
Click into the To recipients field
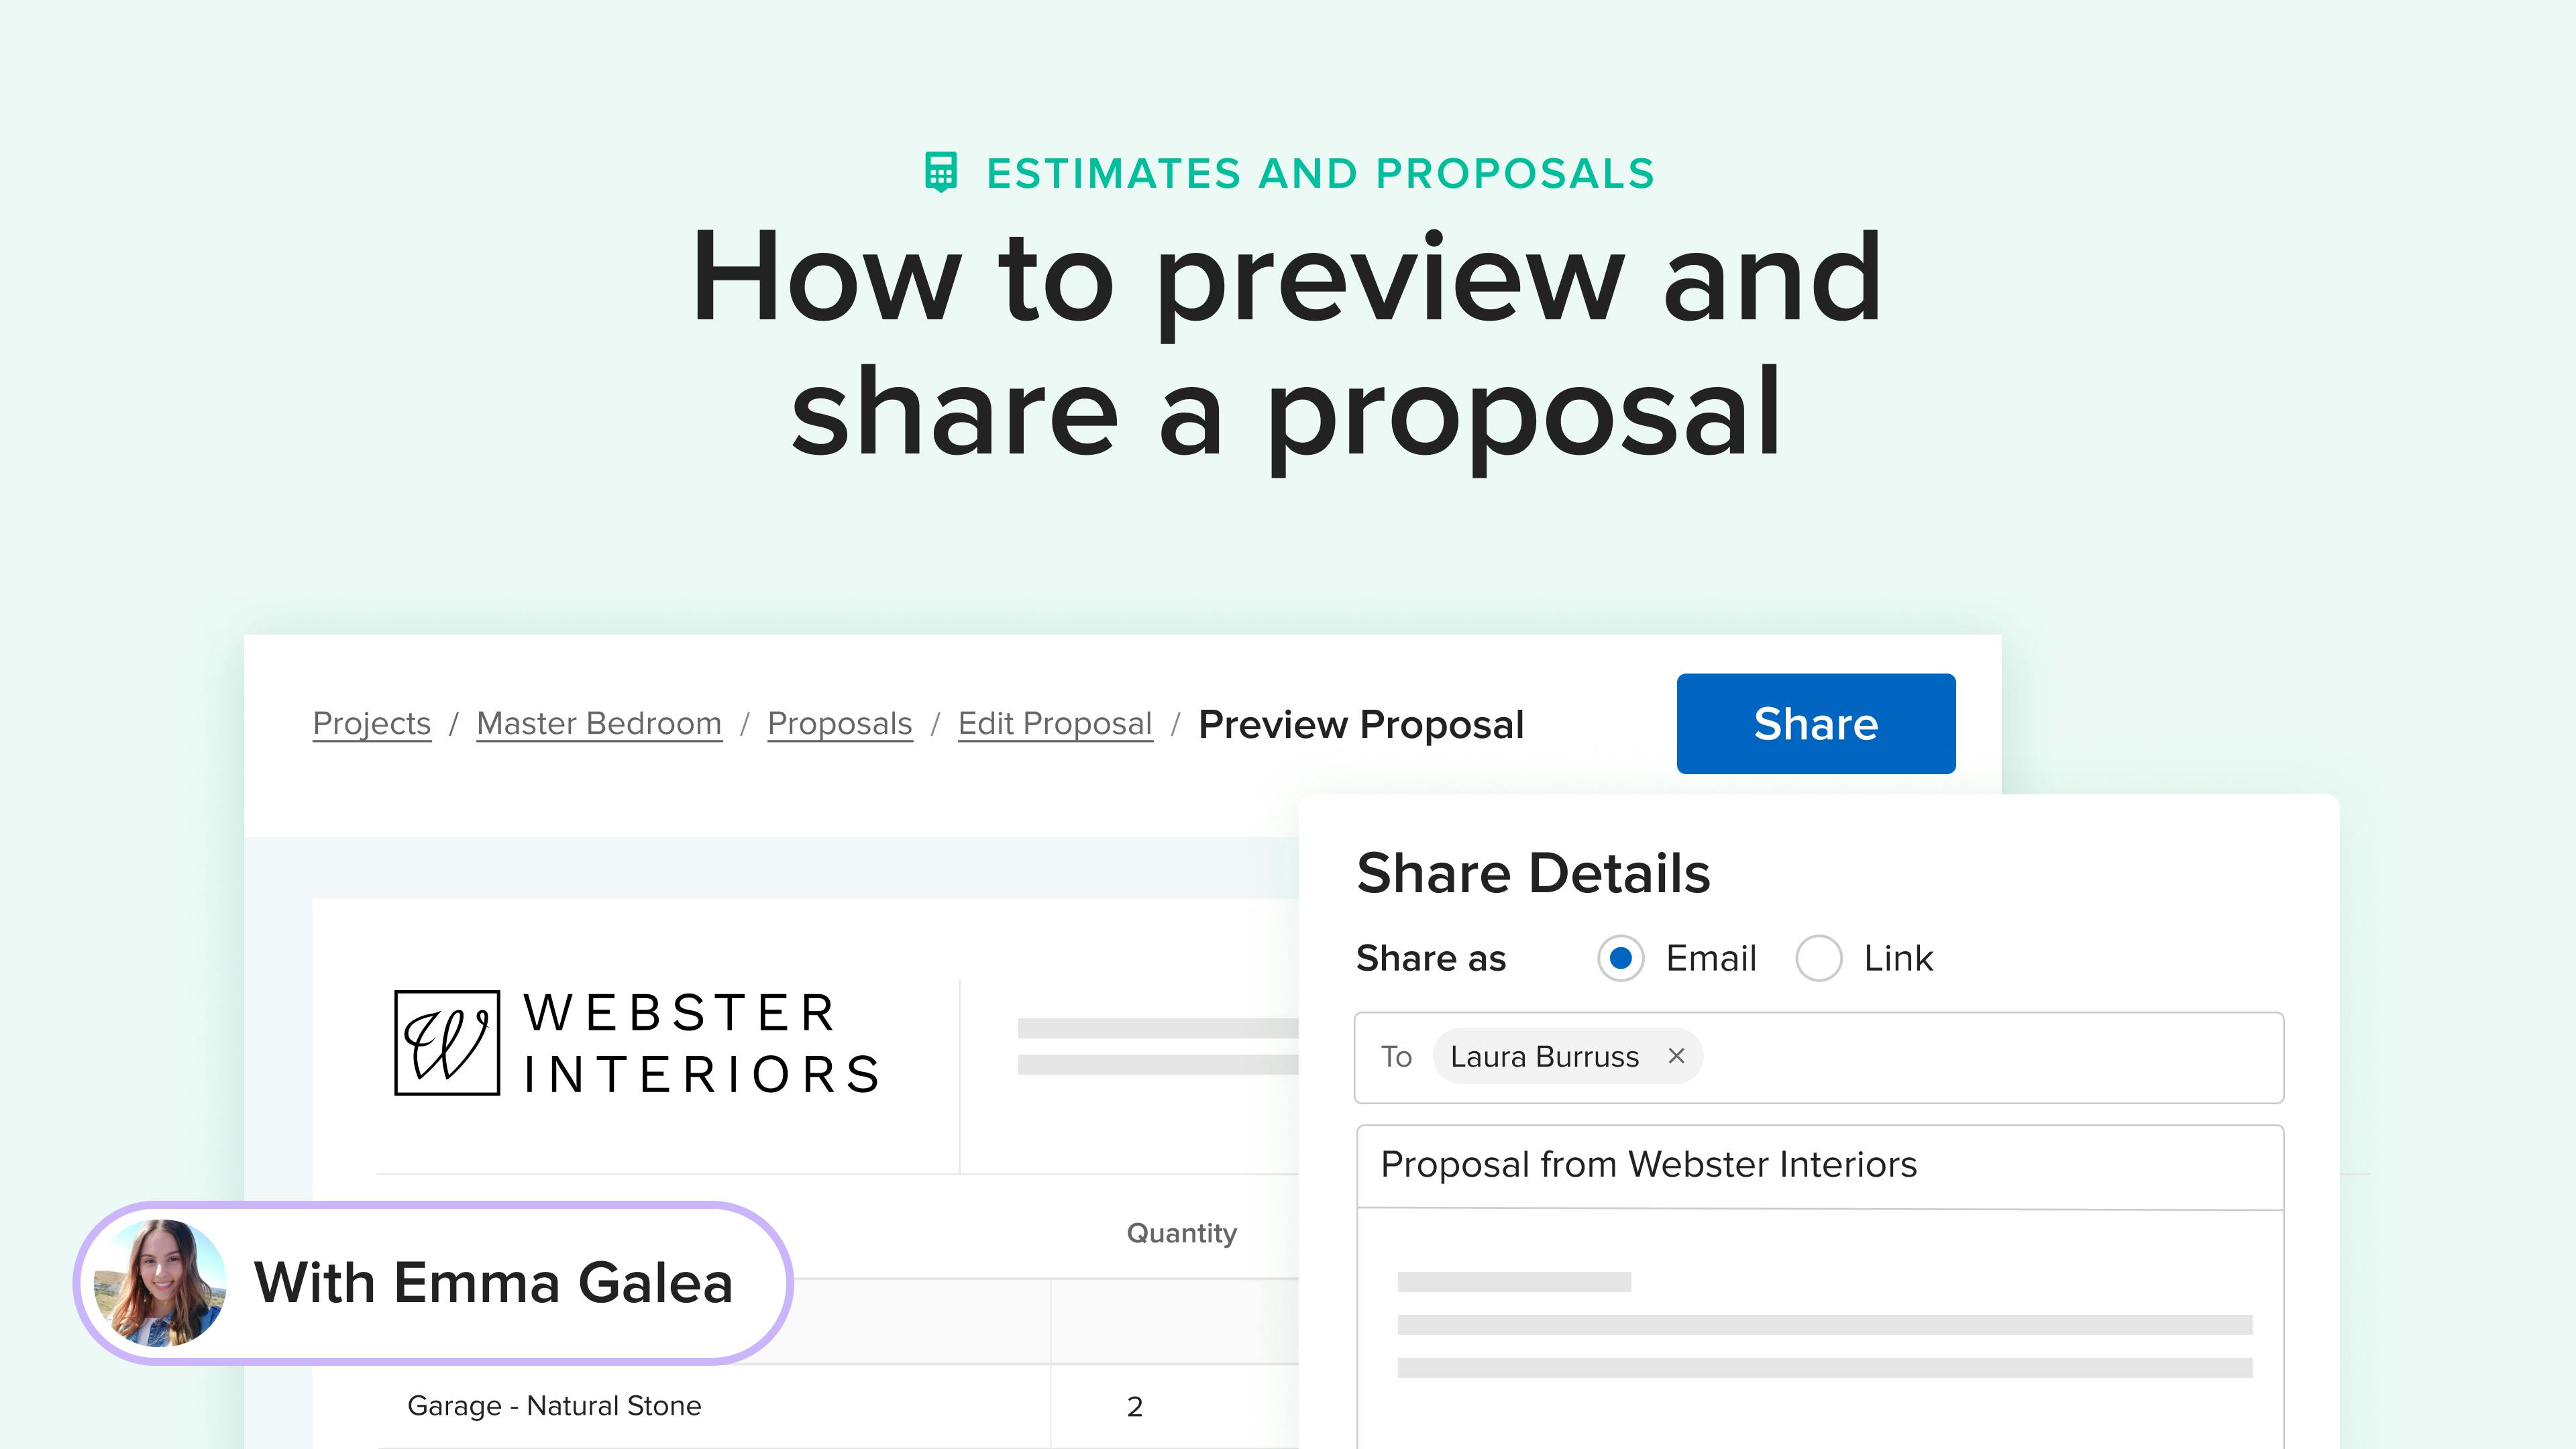[1990, 1057]
